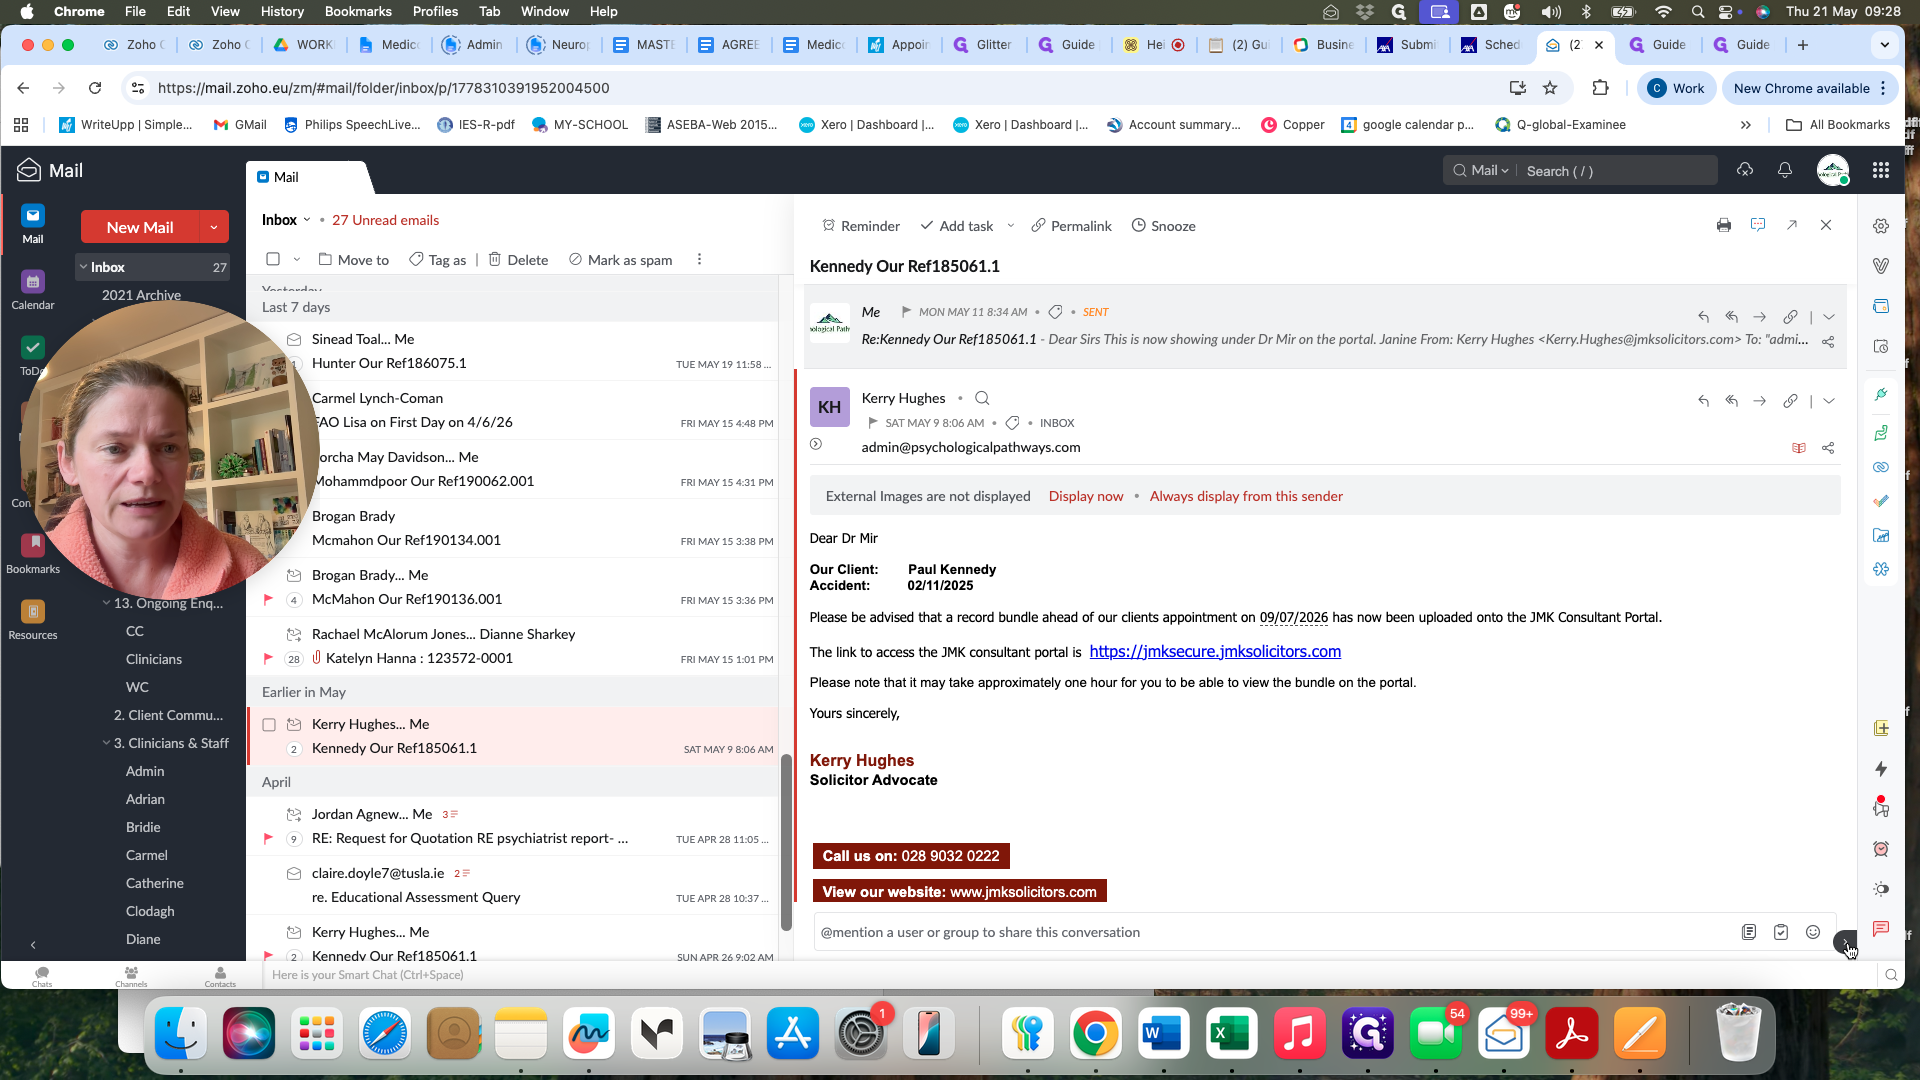Viewport: 1920px width, 1080px height.
Task: Click the Smart Chat input bar
Action: tap(1067, 975)
